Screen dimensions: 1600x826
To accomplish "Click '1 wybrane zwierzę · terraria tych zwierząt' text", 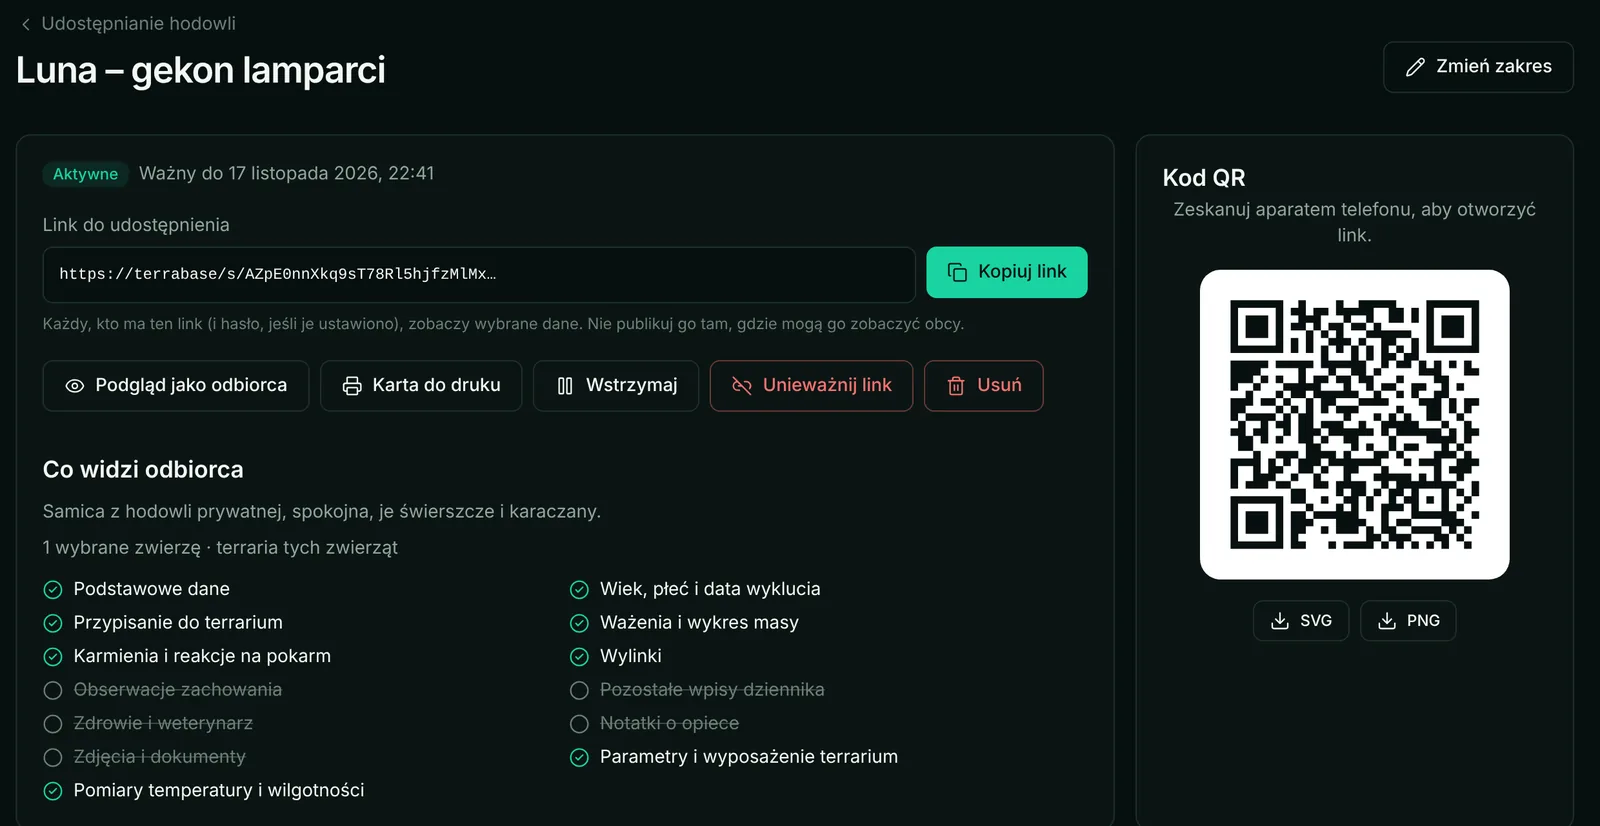I will click(220, 548).
